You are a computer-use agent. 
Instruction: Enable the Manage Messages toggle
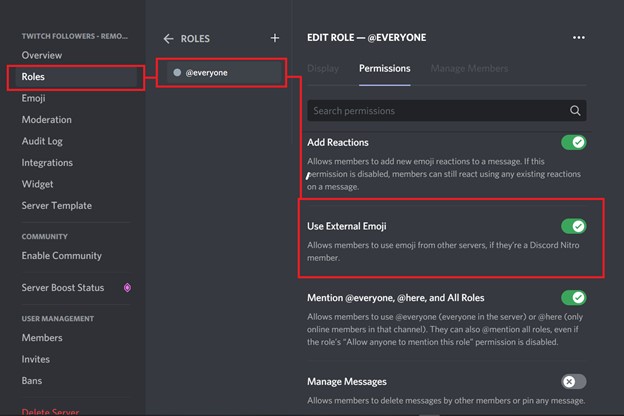tap(573, 382)
